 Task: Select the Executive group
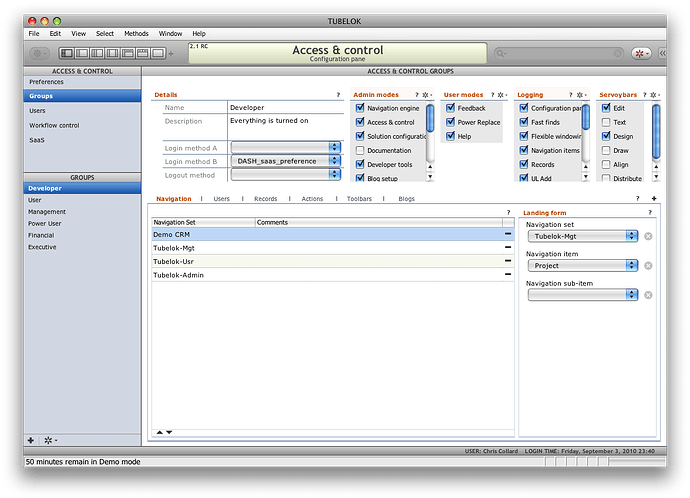coord(82,247)
